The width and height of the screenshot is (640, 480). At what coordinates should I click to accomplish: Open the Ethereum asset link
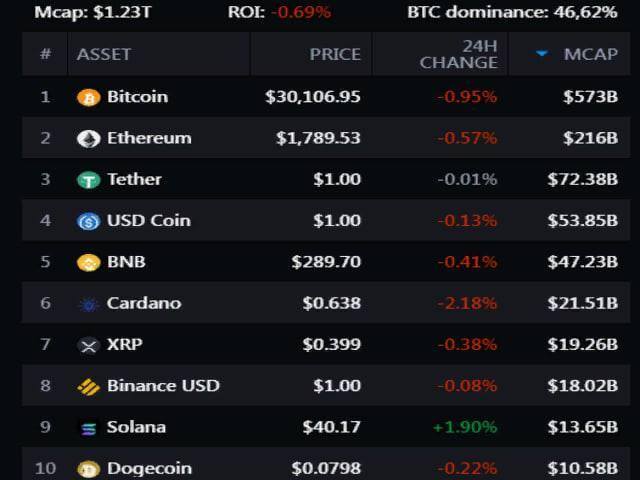pyautogui.click(x=149, y=138)
